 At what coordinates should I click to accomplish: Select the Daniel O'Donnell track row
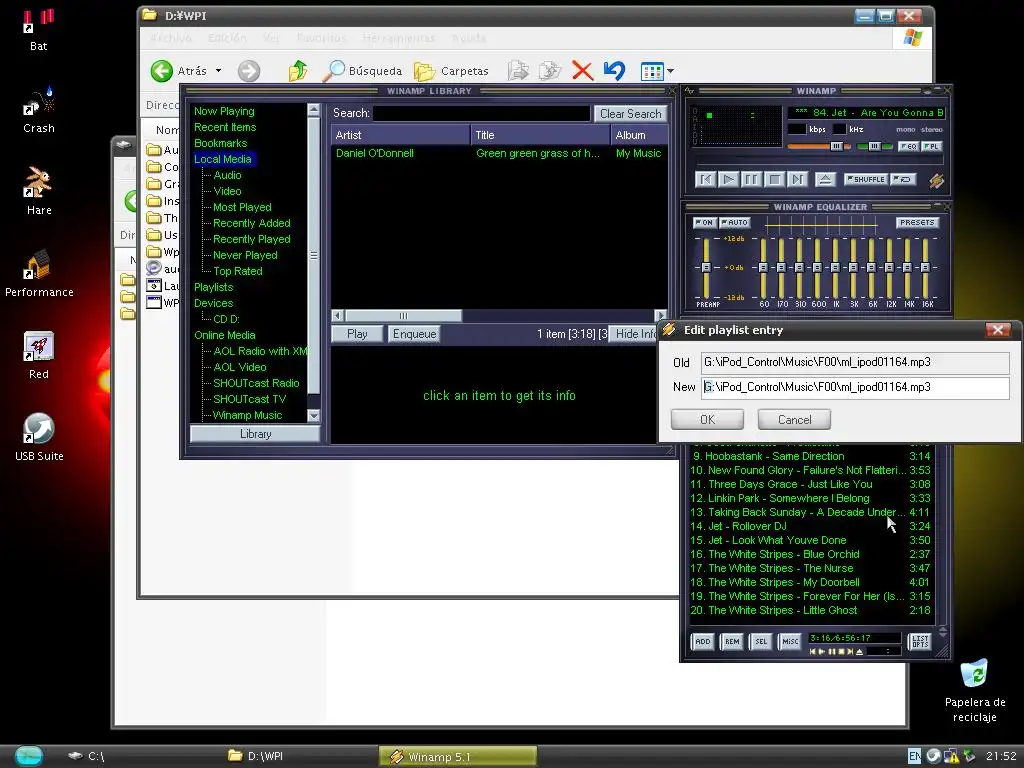499,153
